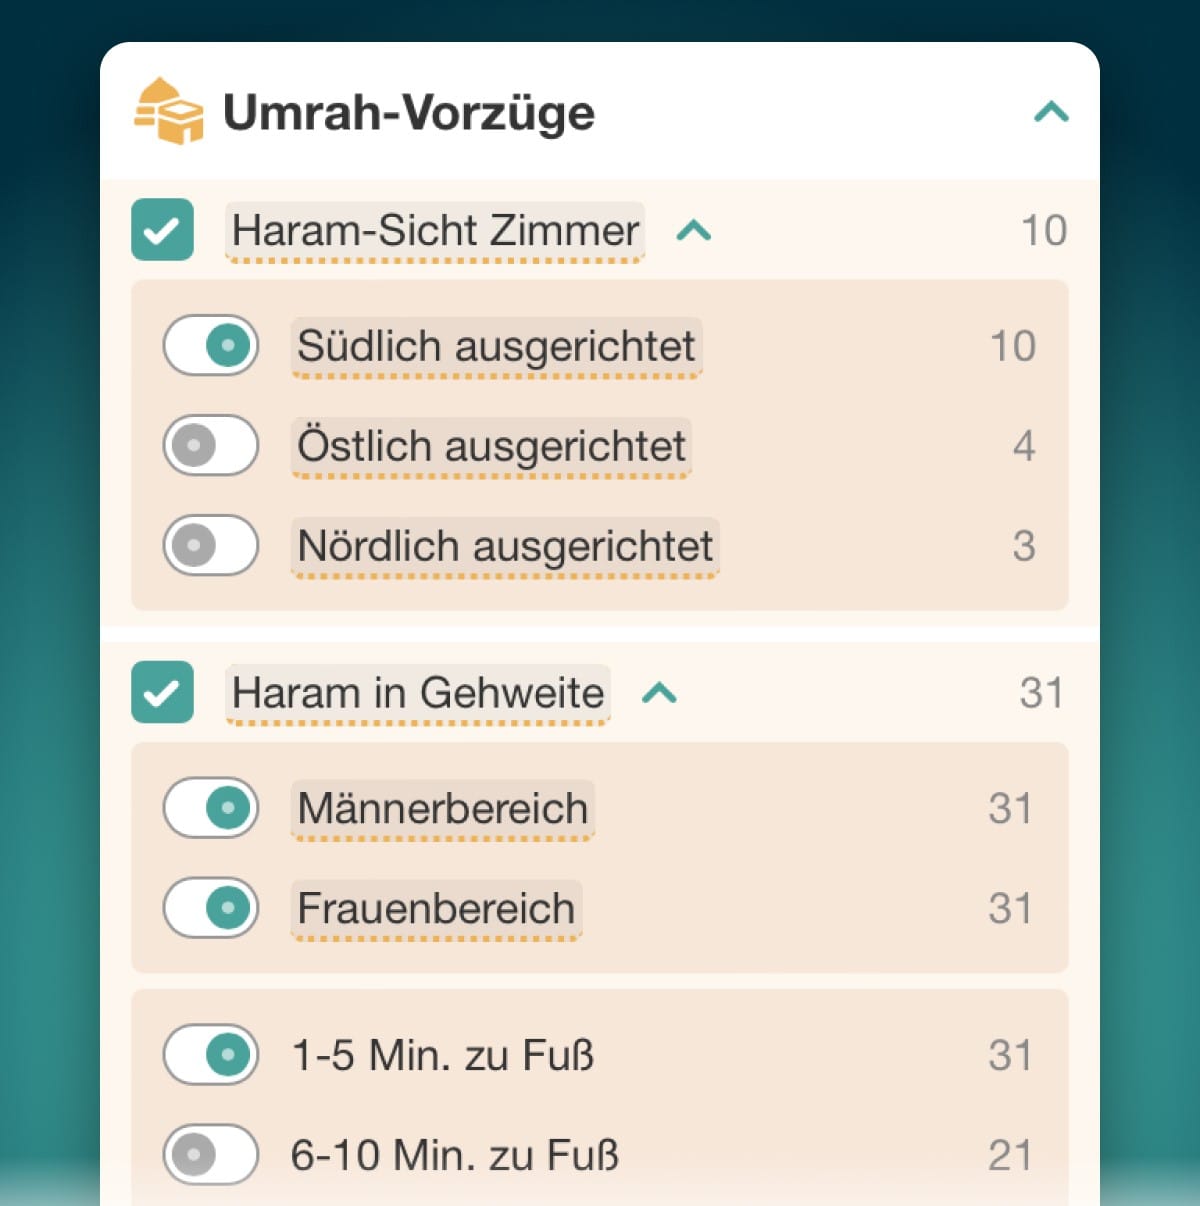Click the Haram-Sicht Zimmer label
This screenshot has height=1206, width=1200.
pyautogui.click(x=435, y=231)
